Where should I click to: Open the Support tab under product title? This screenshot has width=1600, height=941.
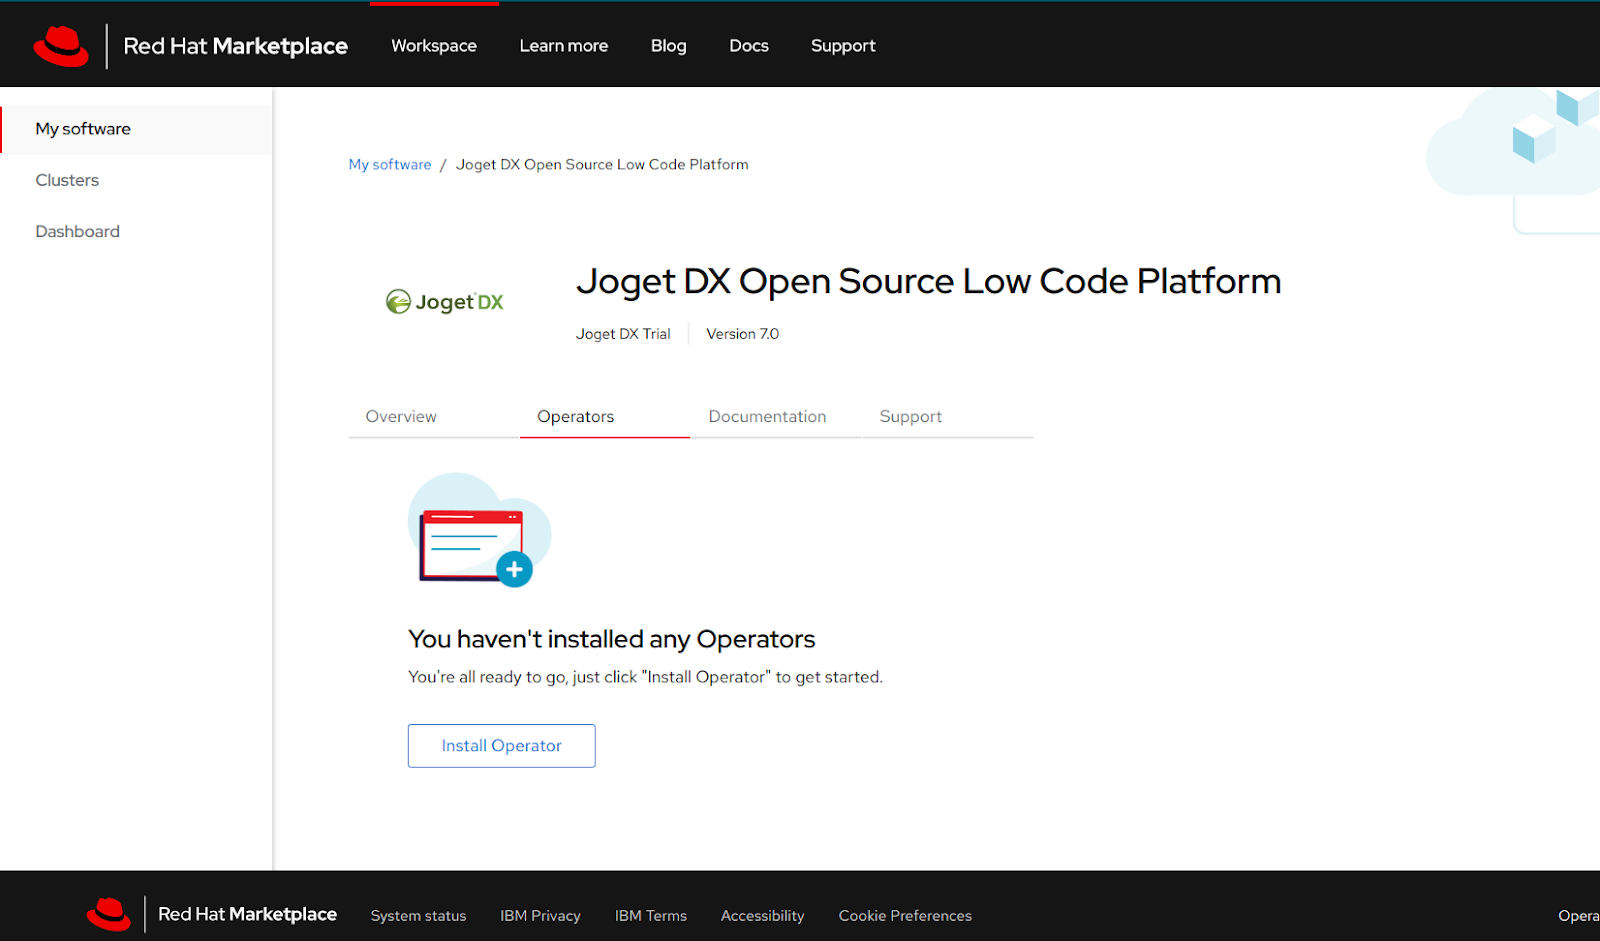pos(948,417)
